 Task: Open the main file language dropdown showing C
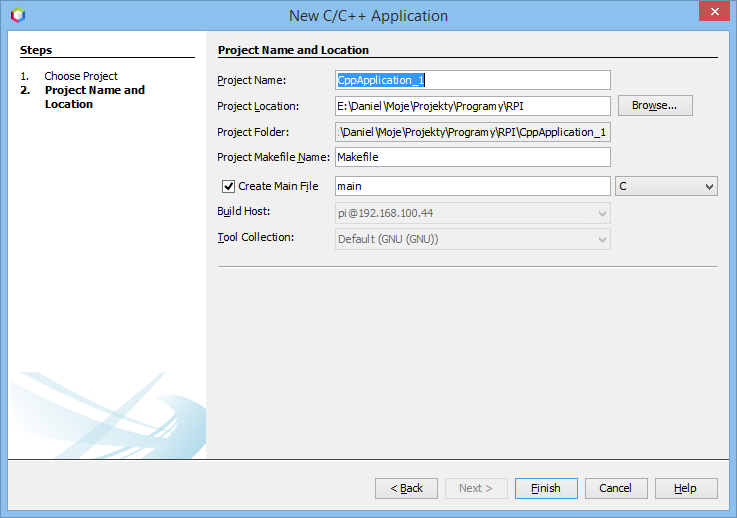pos(666,186)
